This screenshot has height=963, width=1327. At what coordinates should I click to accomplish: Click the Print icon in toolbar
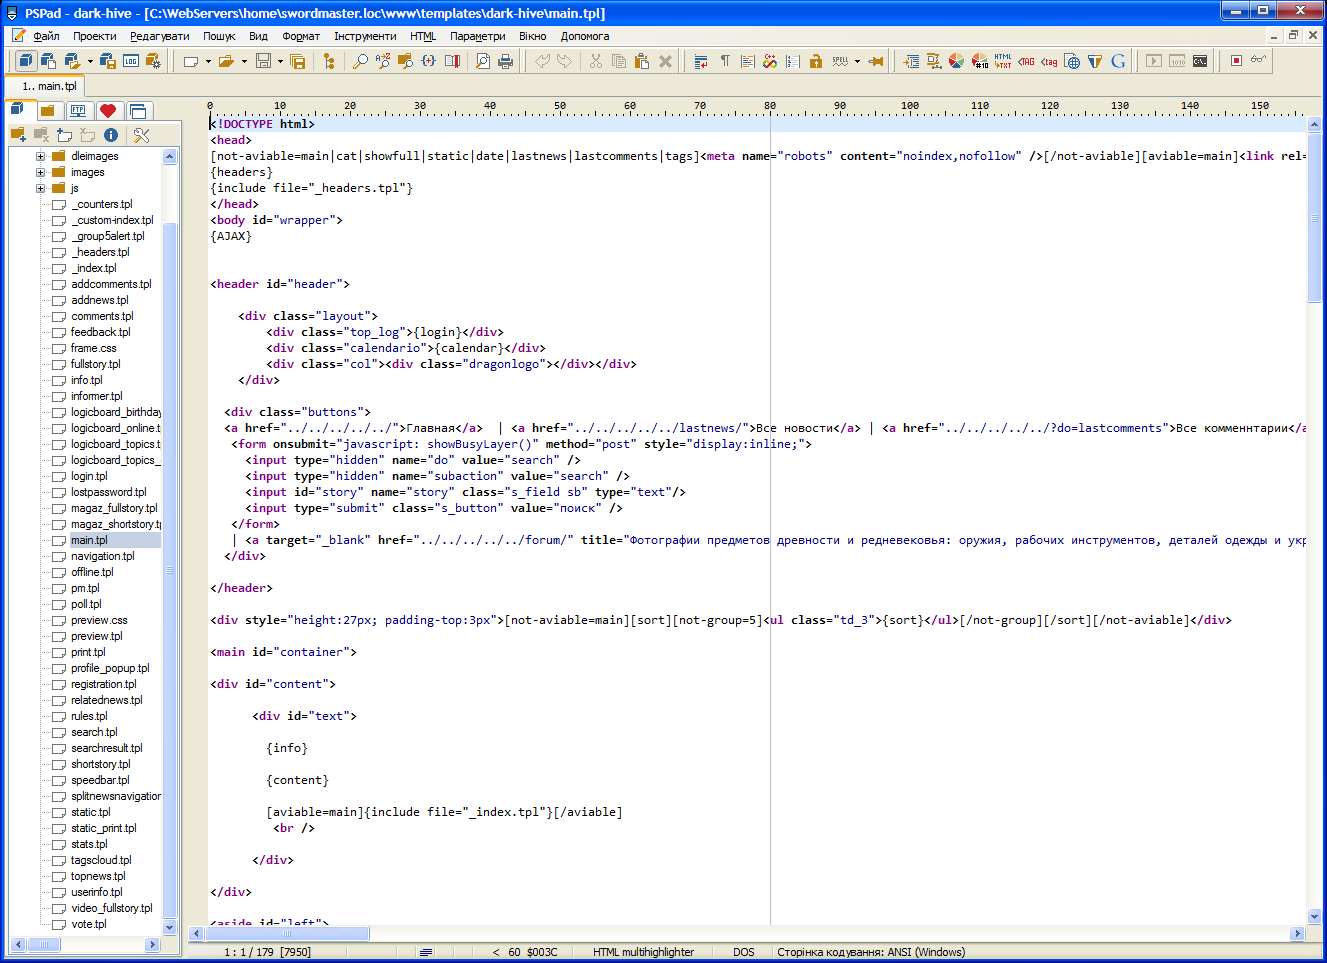(x=506, y=61)
